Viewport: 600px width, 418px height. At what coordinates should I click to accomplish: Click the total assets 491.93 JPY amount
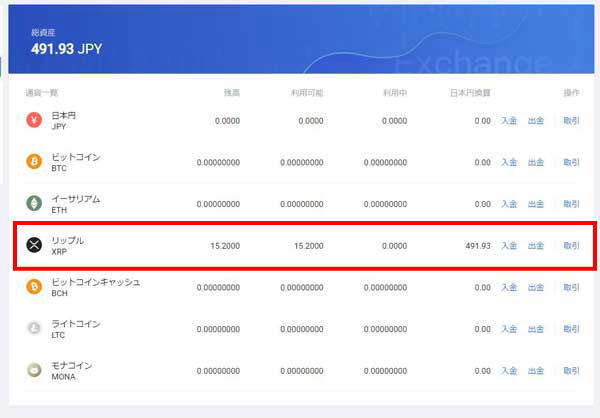(68, 48)
